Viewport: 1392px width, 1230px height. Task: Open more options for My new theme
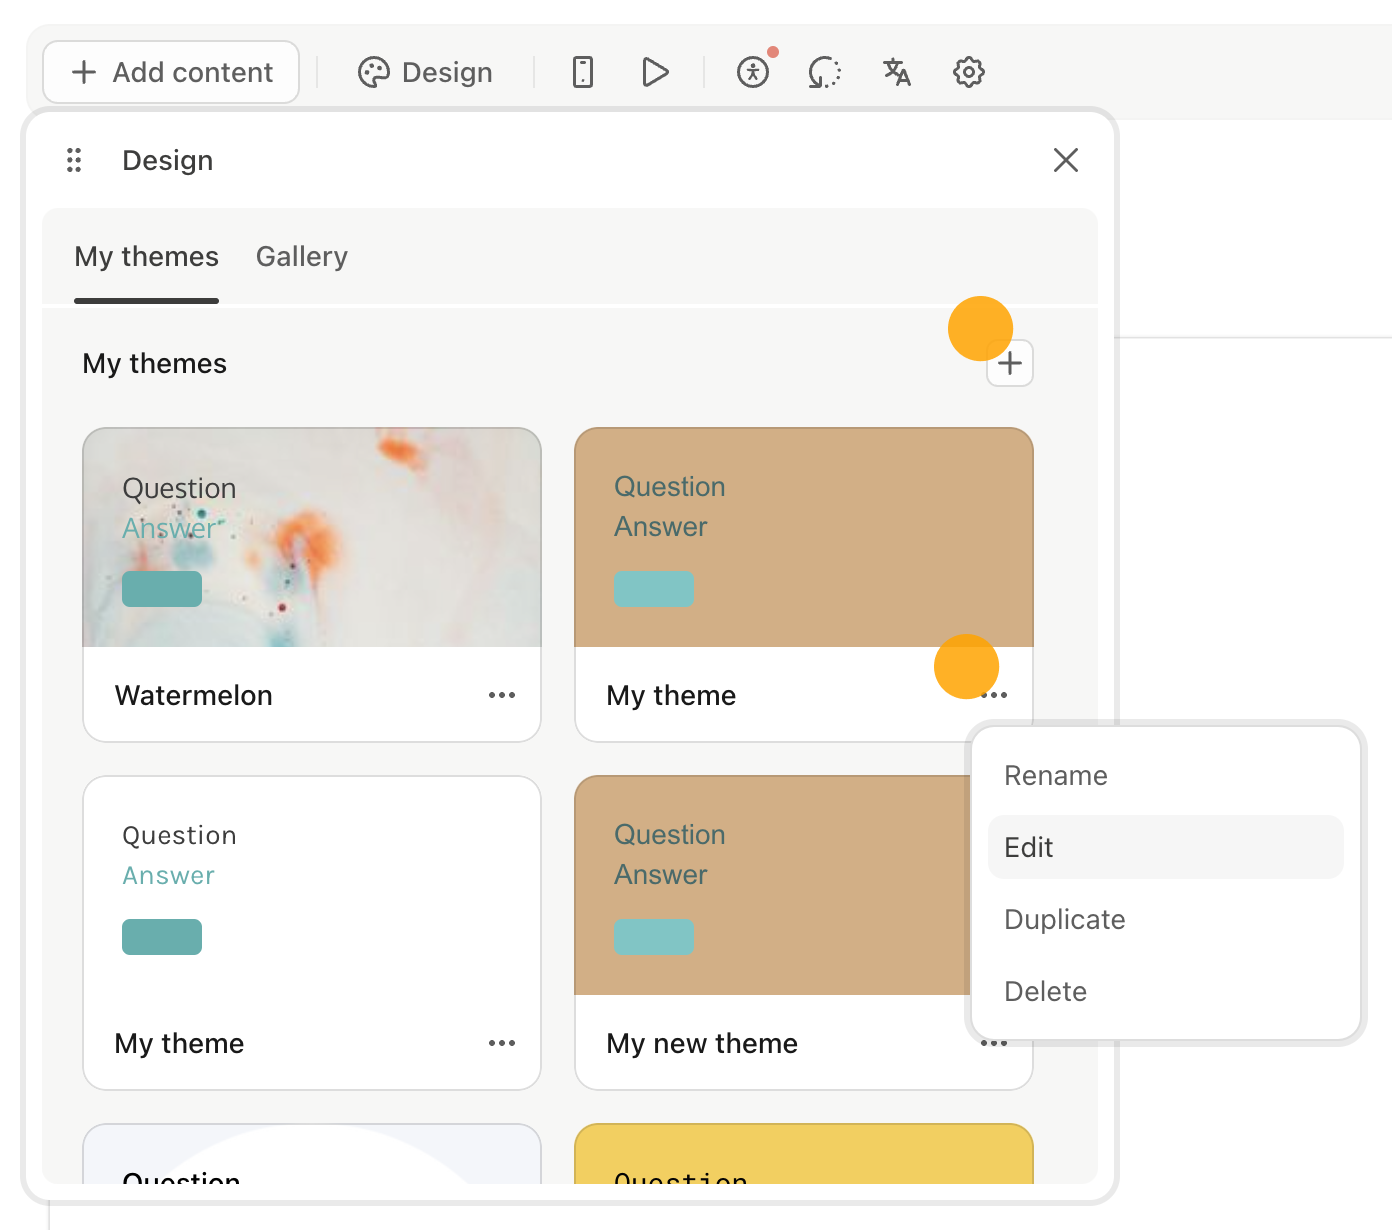pyautogui.click(x=994, y=1043)
